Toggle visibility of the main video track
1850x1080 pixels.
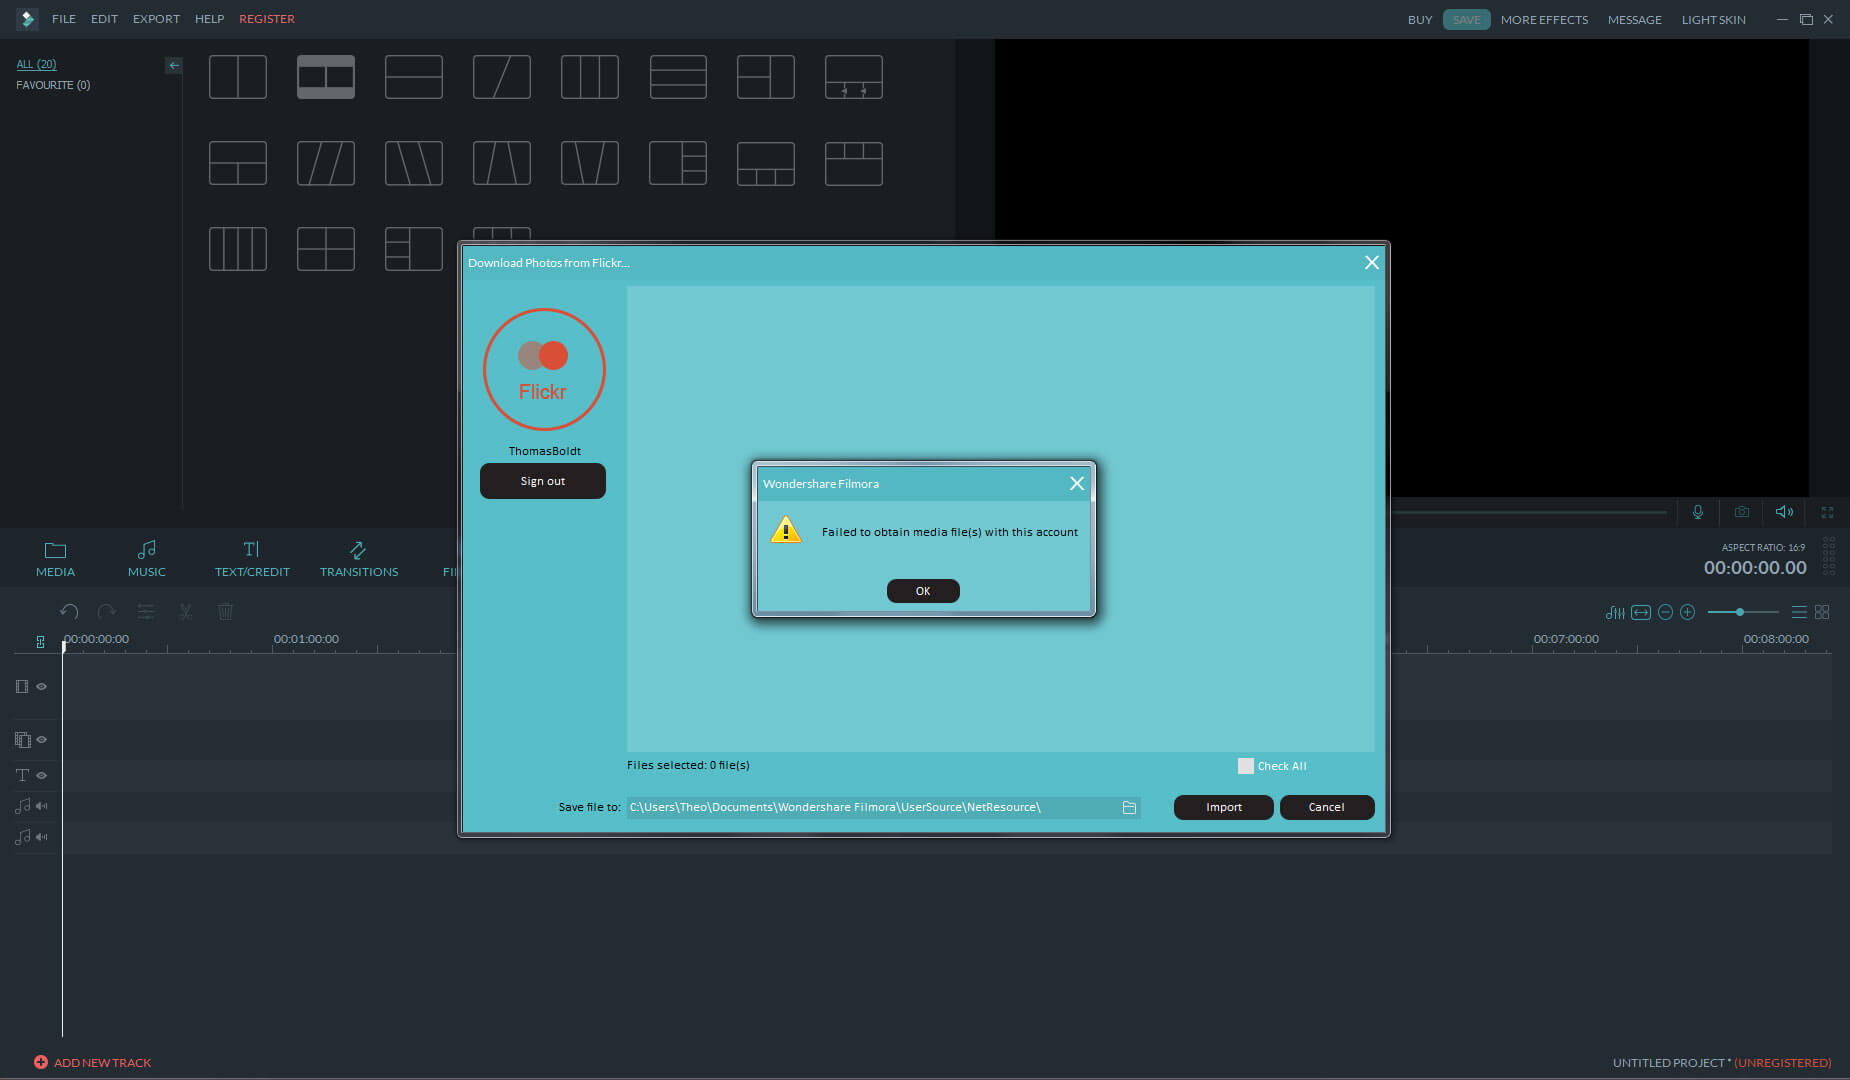pyautogui.click(x=42, y=686)
